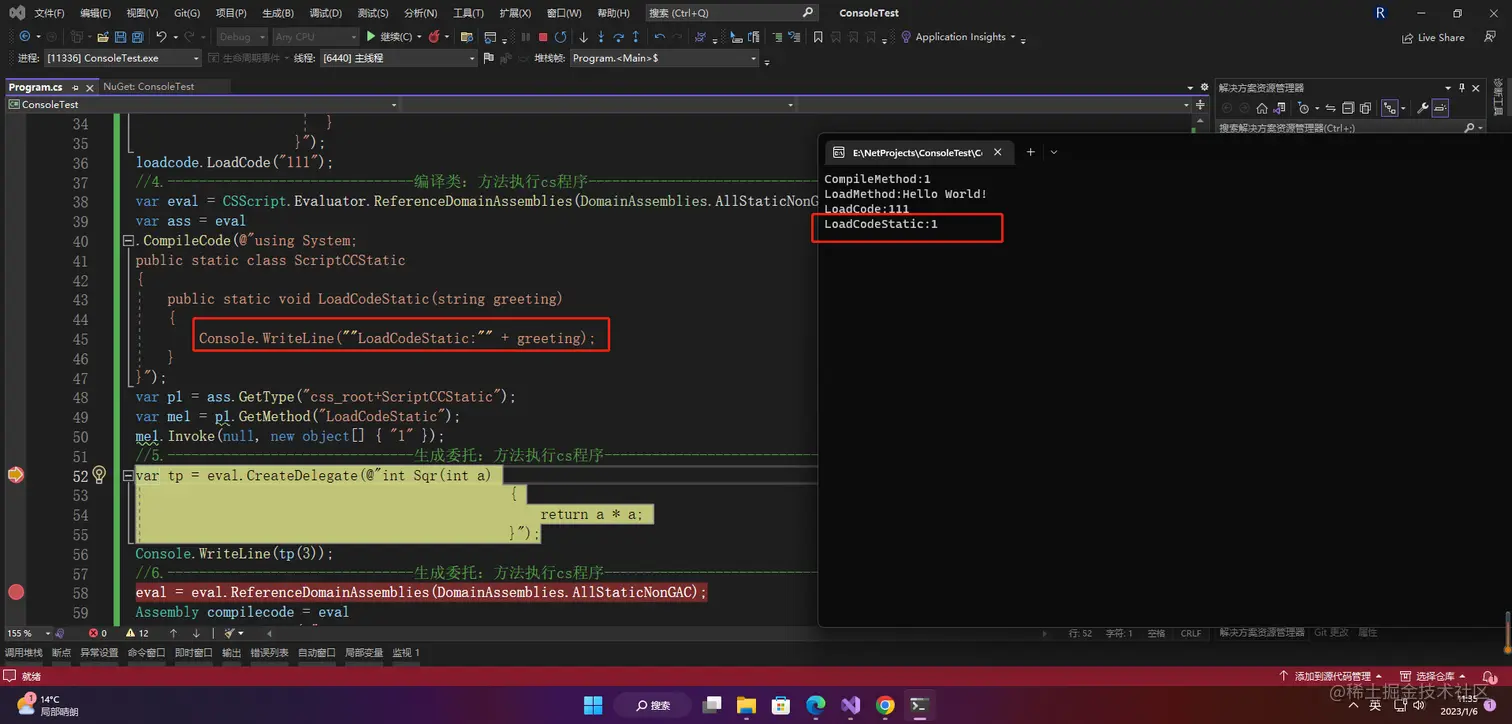Open editor settings gear above scrollbar
Screen dimensions: 1512x724
pyautogui.click(x=1204, y=87)
